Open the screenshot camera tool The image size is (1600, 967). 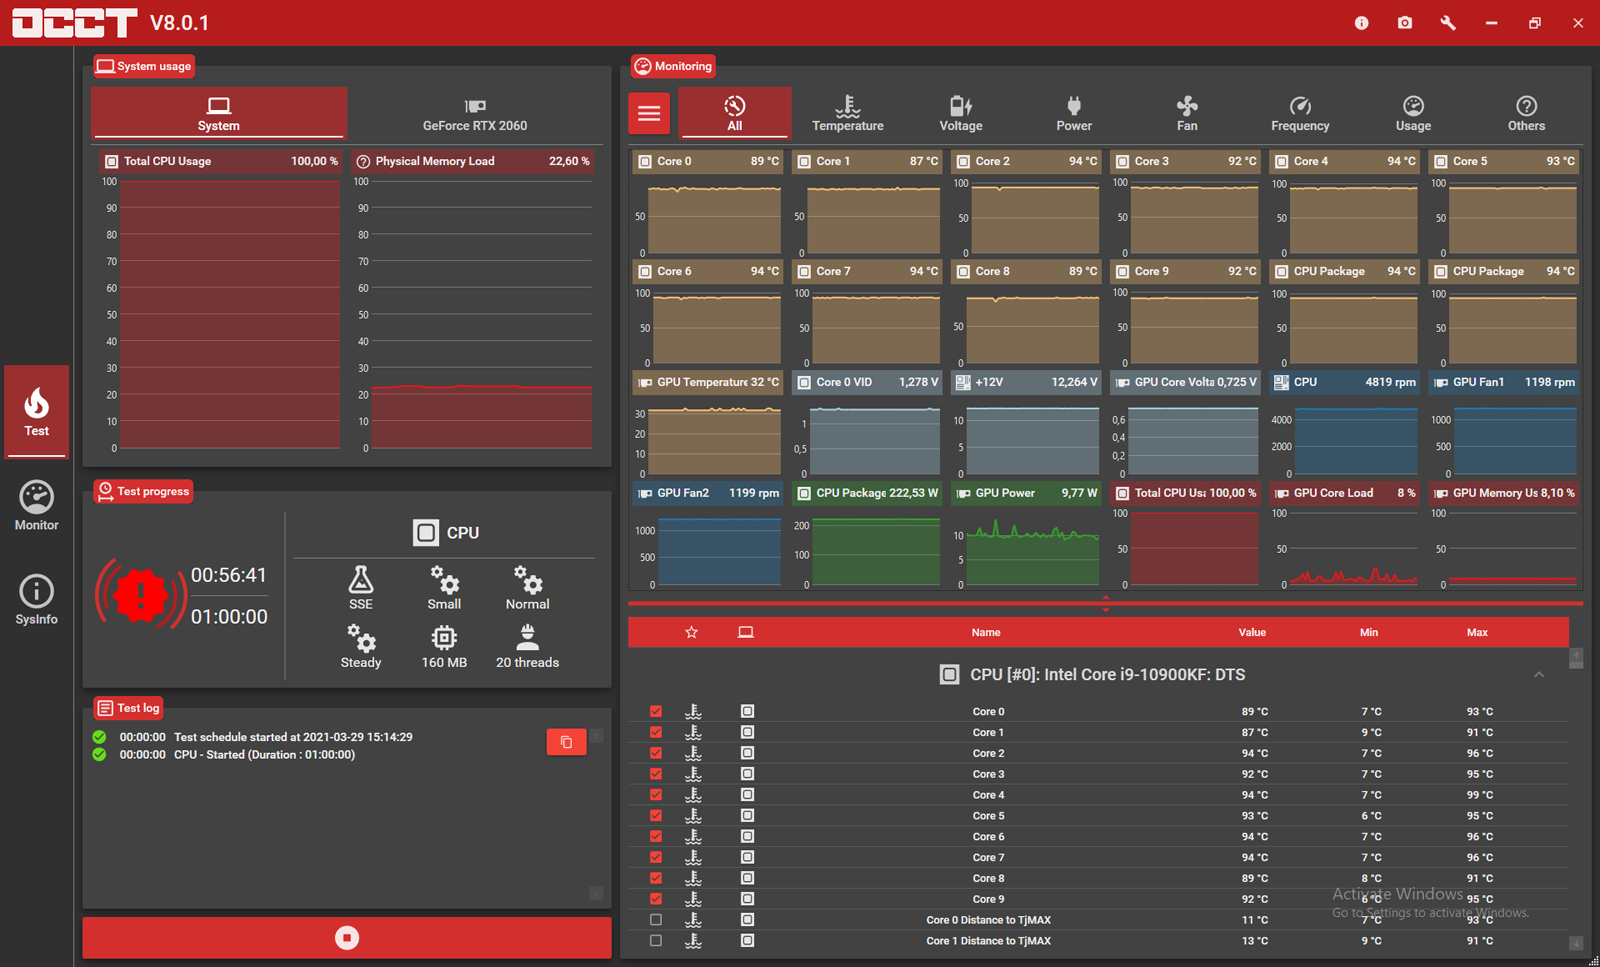1405,22
